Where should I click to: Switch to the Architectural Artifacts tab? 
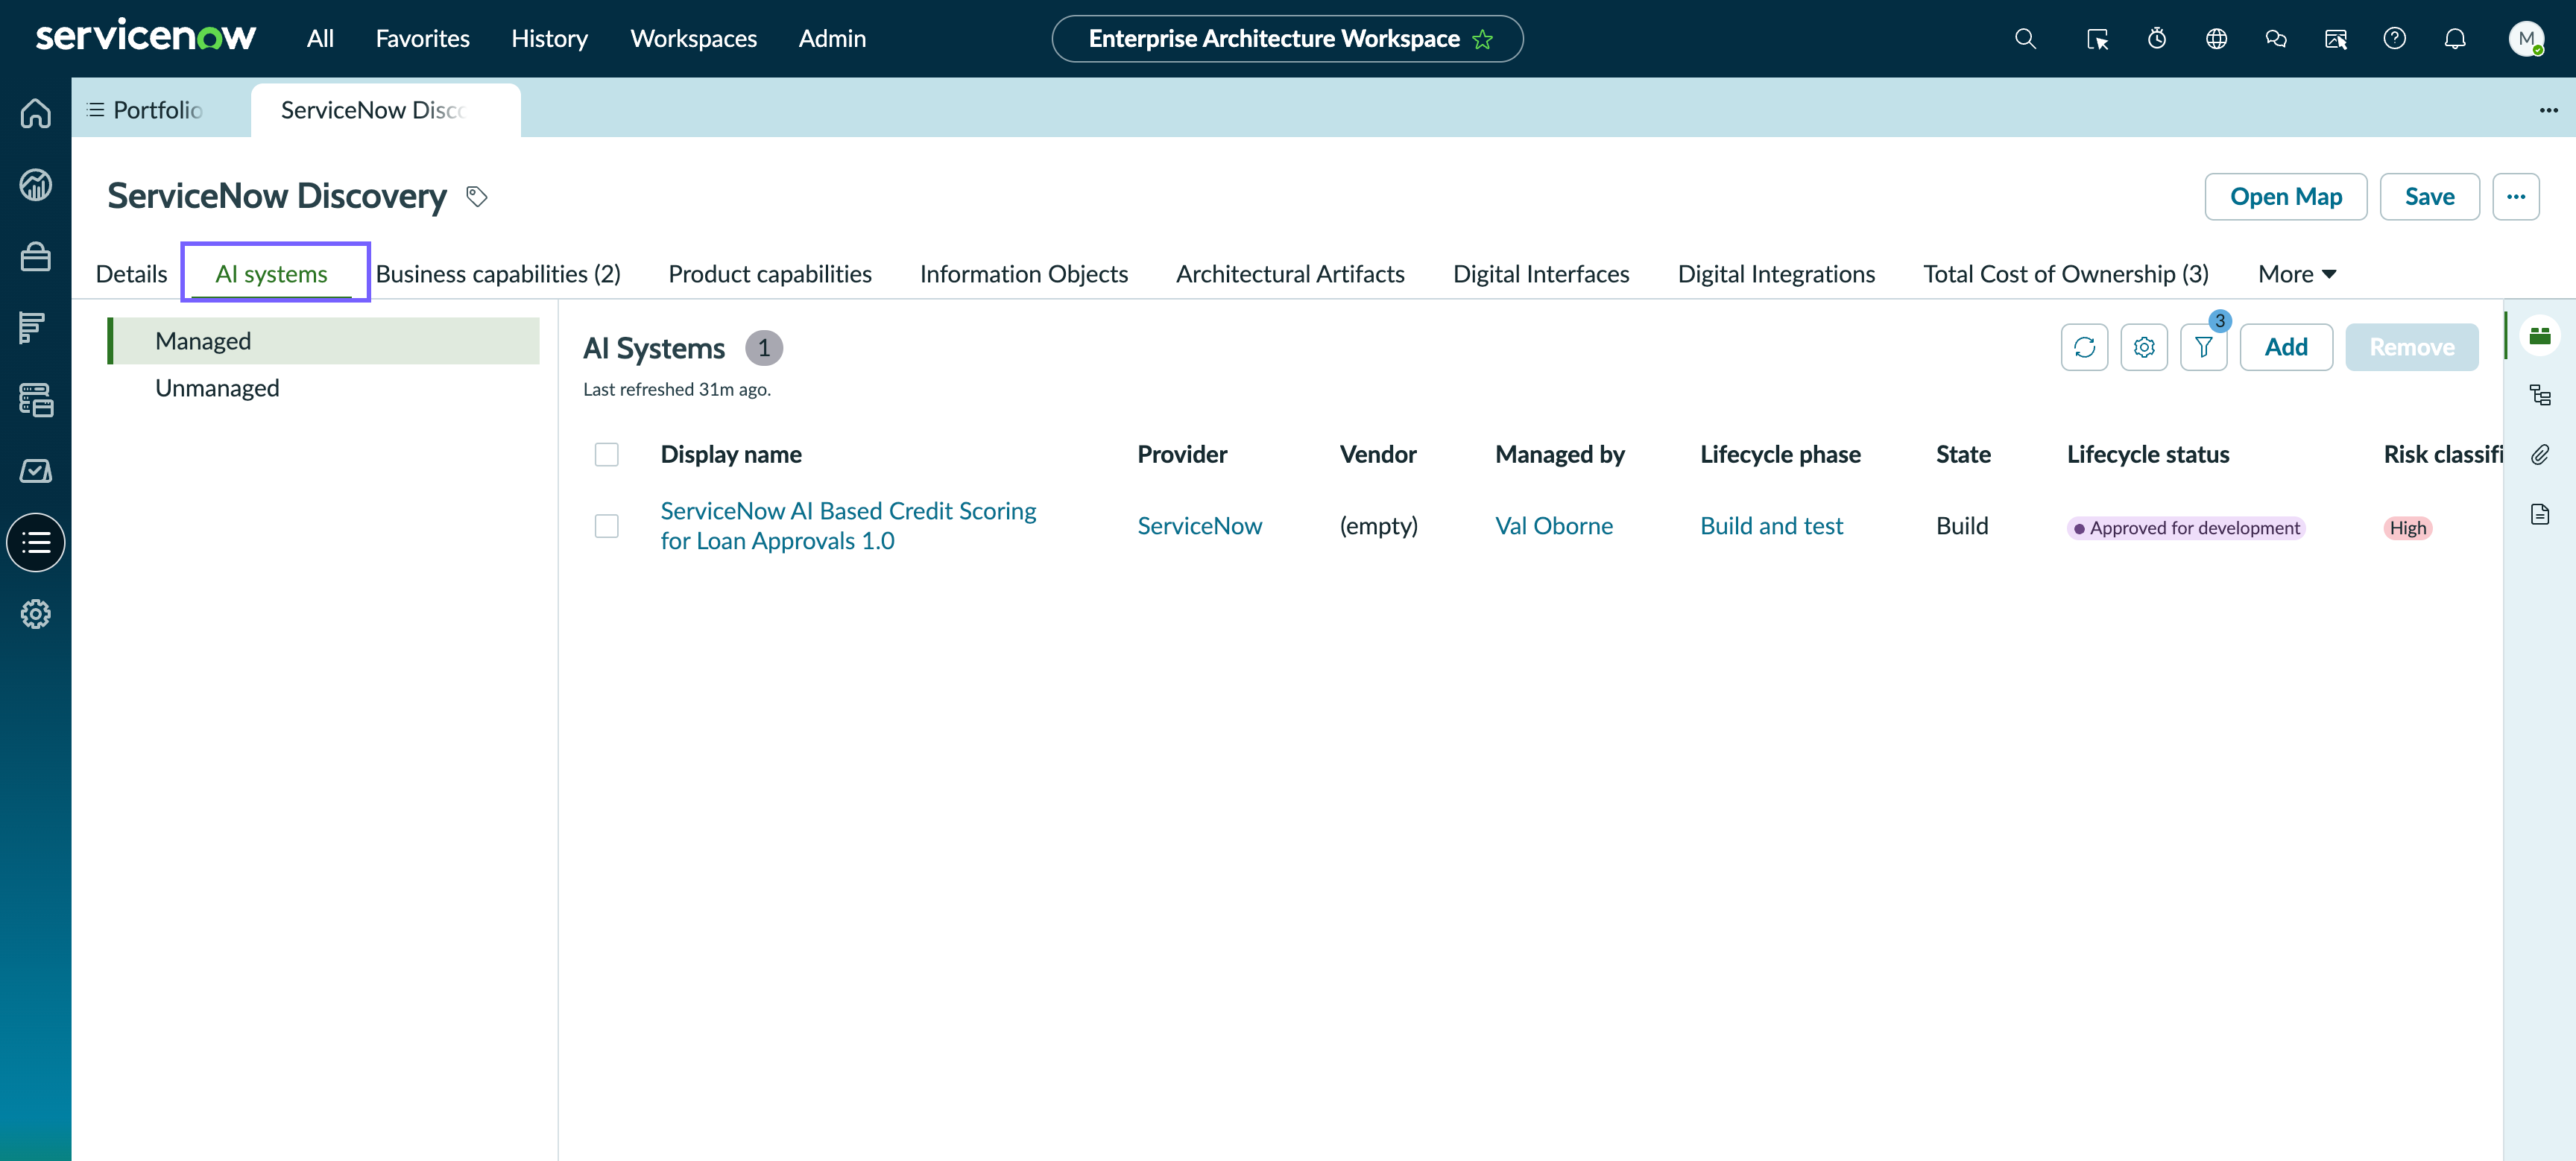pyautogui.click(x=1290, y=274)
